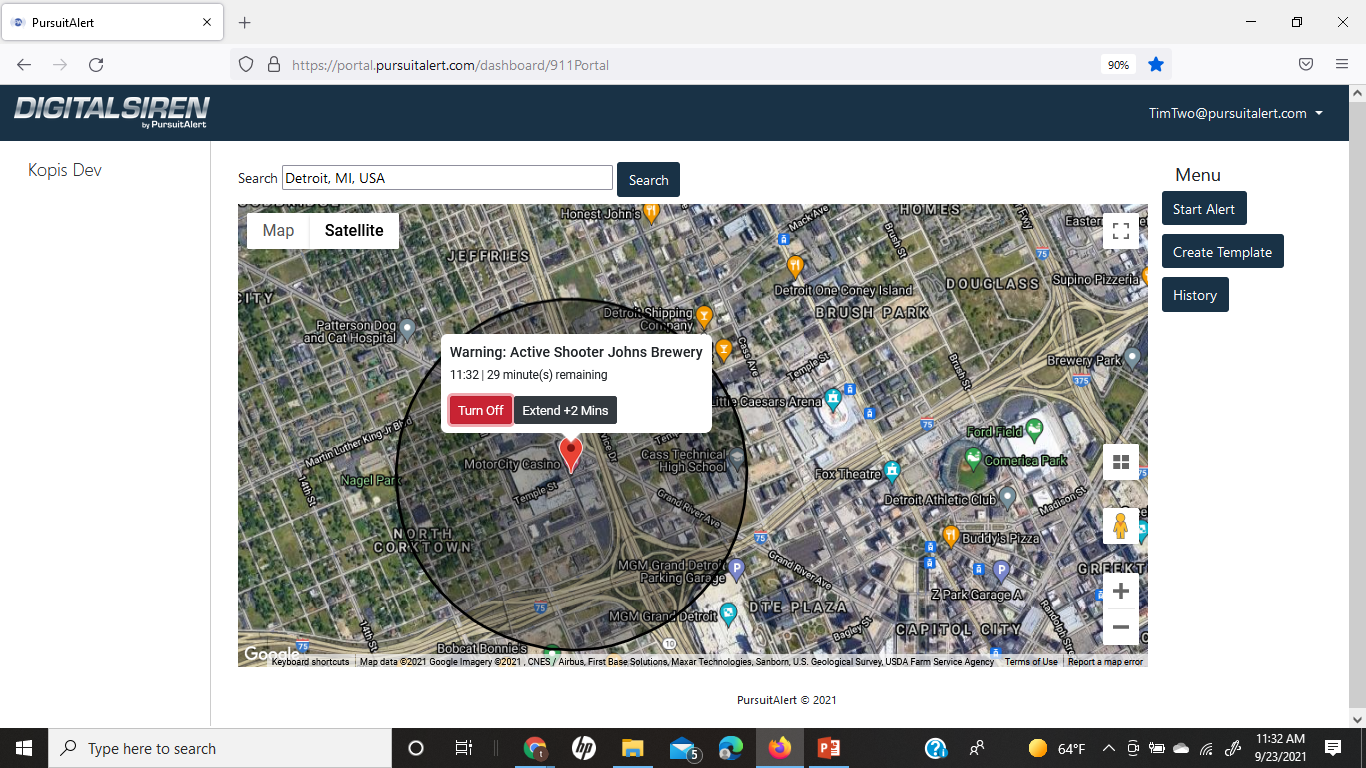Image resolution: width=1366 pixels, height=768 pixels.
Task: Launch PowerPoint from the taskbar
Action: coord(828,748)
